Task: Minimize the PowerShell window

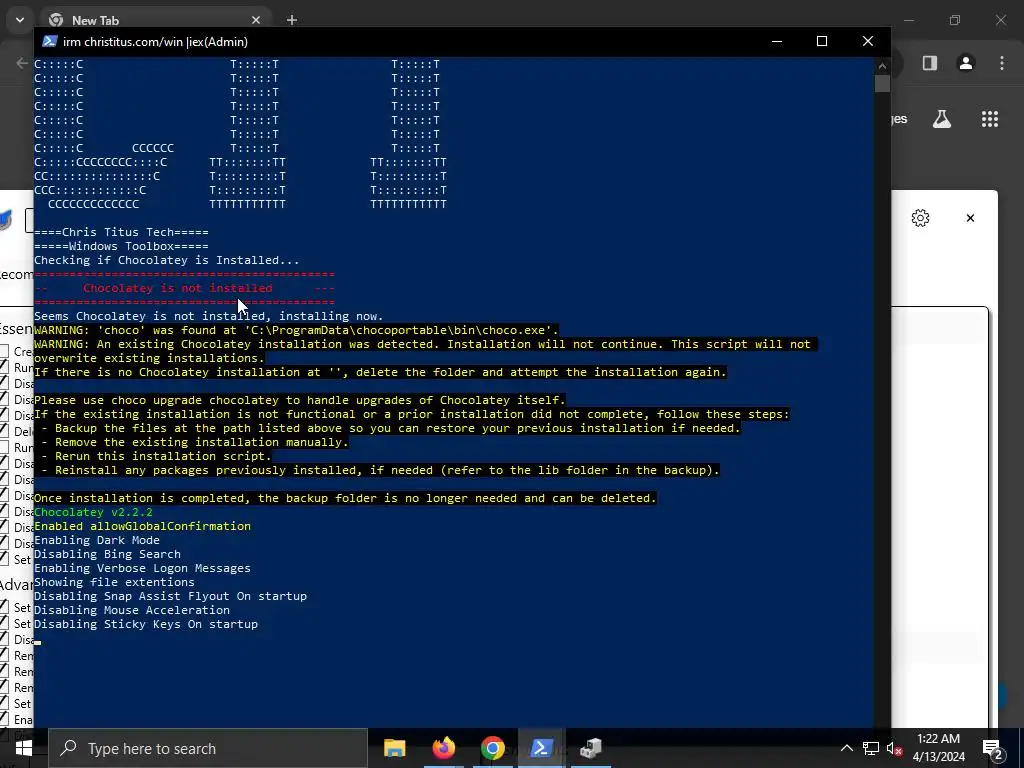Action: (x=776, y=41)
